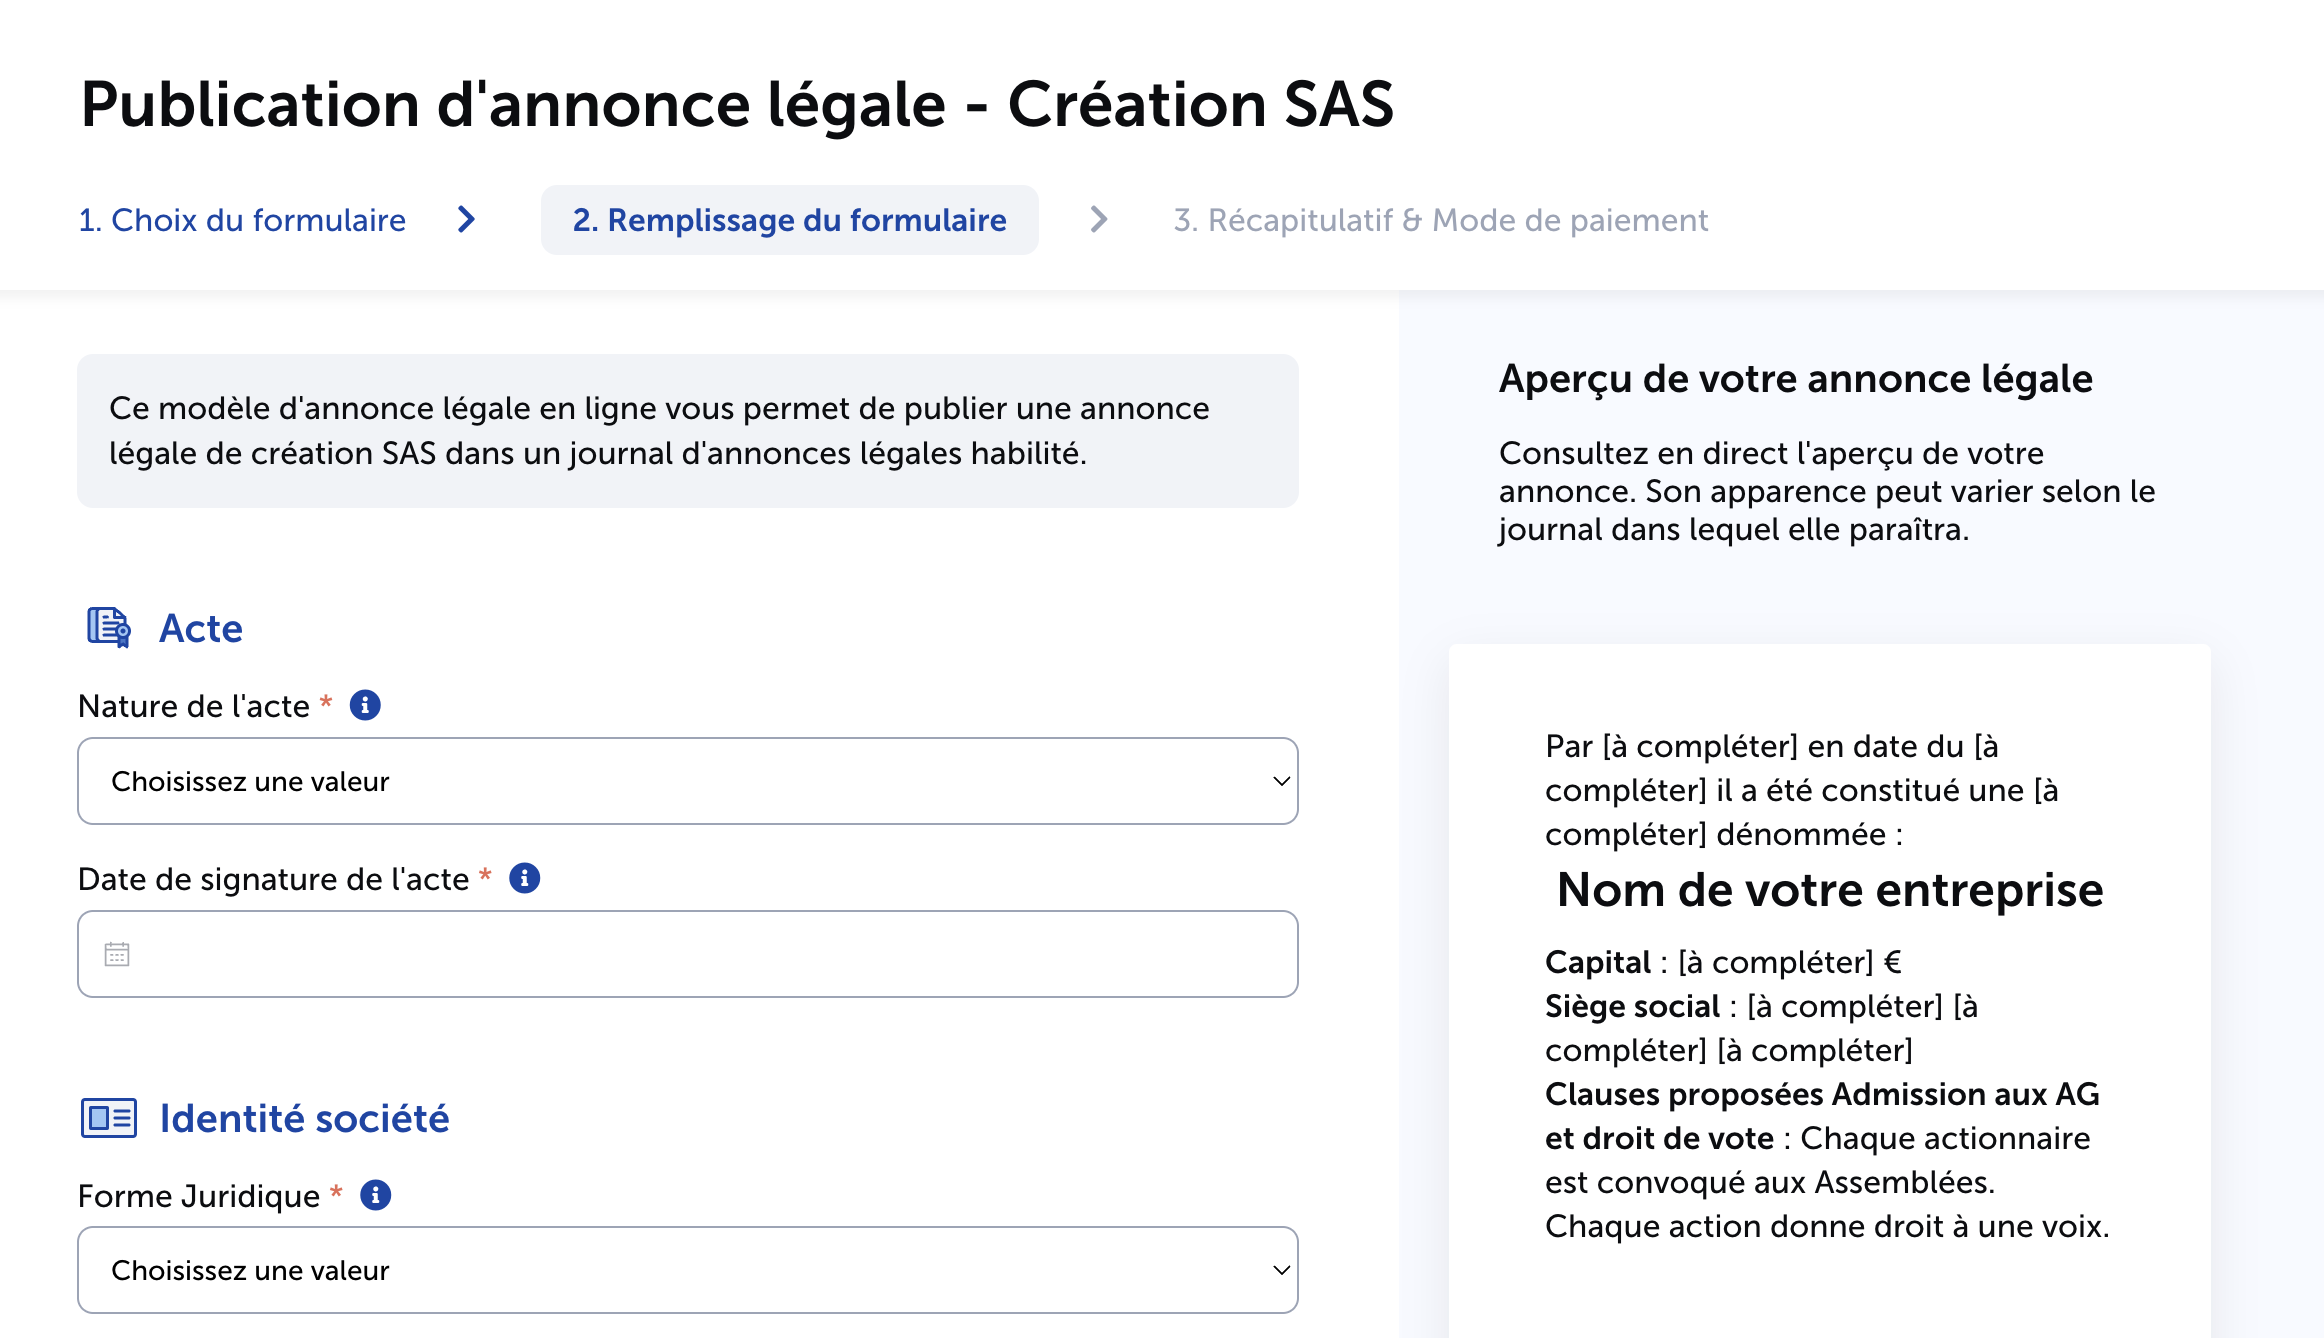Click Nom de votre entreprise preview title

point(1829,889)
